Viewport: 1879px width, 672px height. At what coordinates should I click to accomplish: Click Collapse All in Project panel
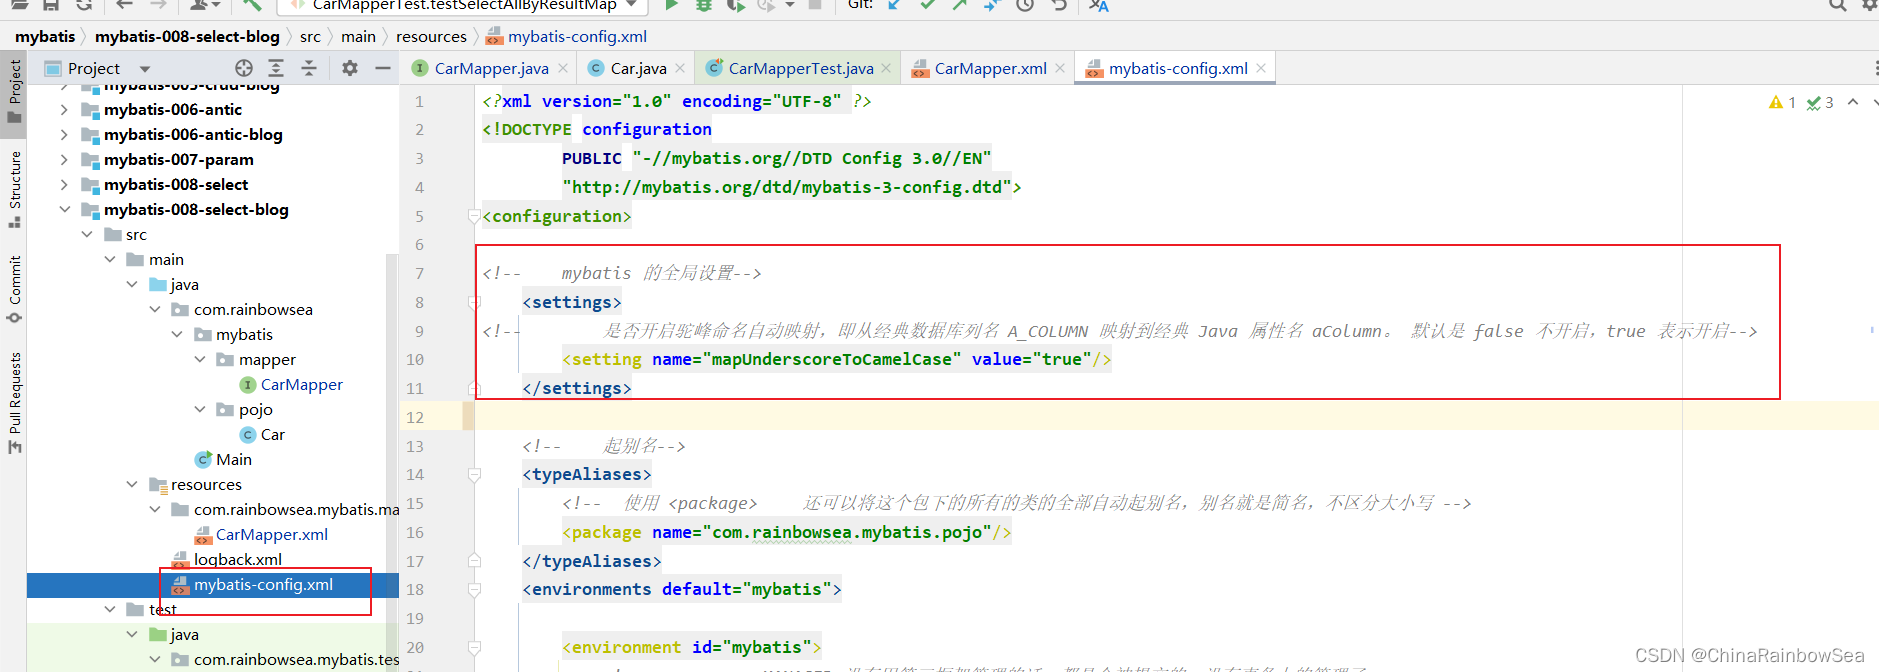pyautogui.click(x=309, y=68)
